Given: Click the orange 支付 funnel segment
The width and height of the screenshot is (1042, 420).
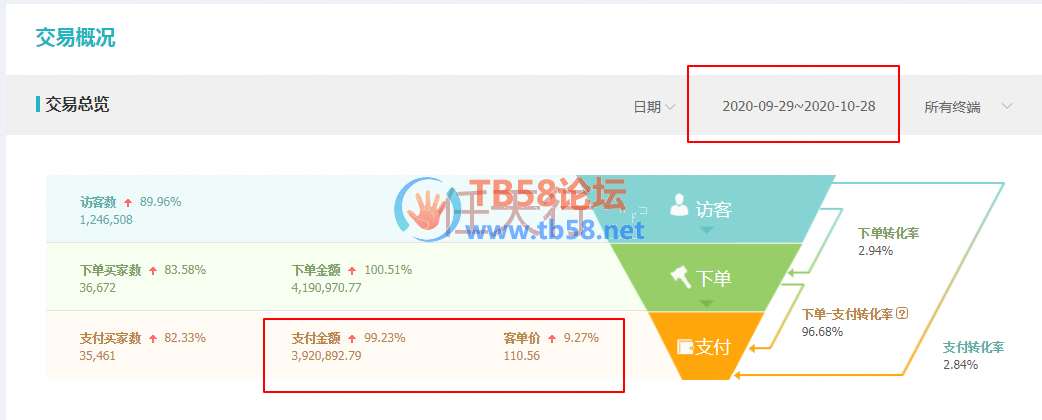Looking at the screenshot, I should pyautogui.click(x=705, y=346).
